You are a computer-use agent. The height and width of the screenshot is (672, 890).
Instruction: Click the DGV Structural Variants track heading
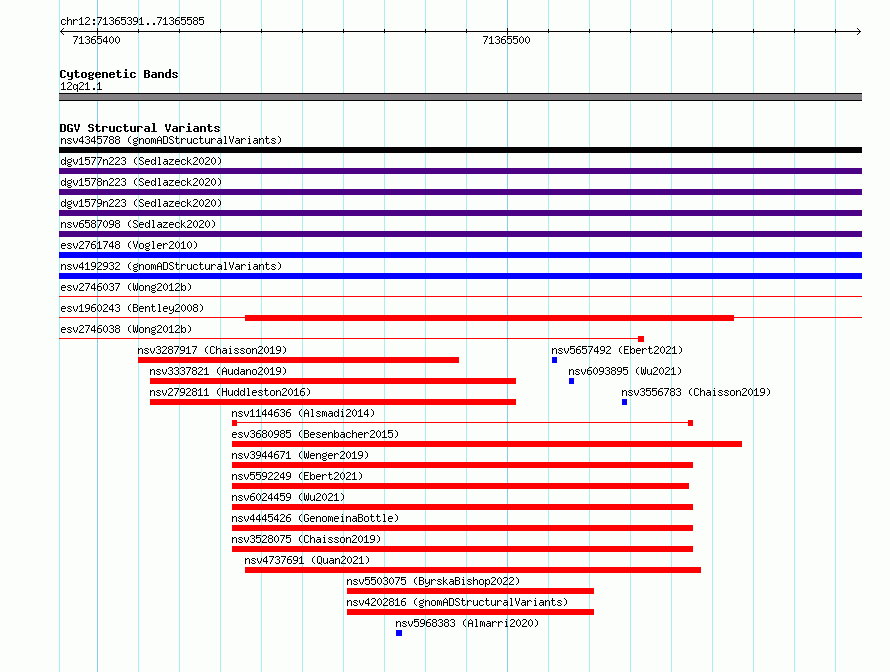coord(140,128)
